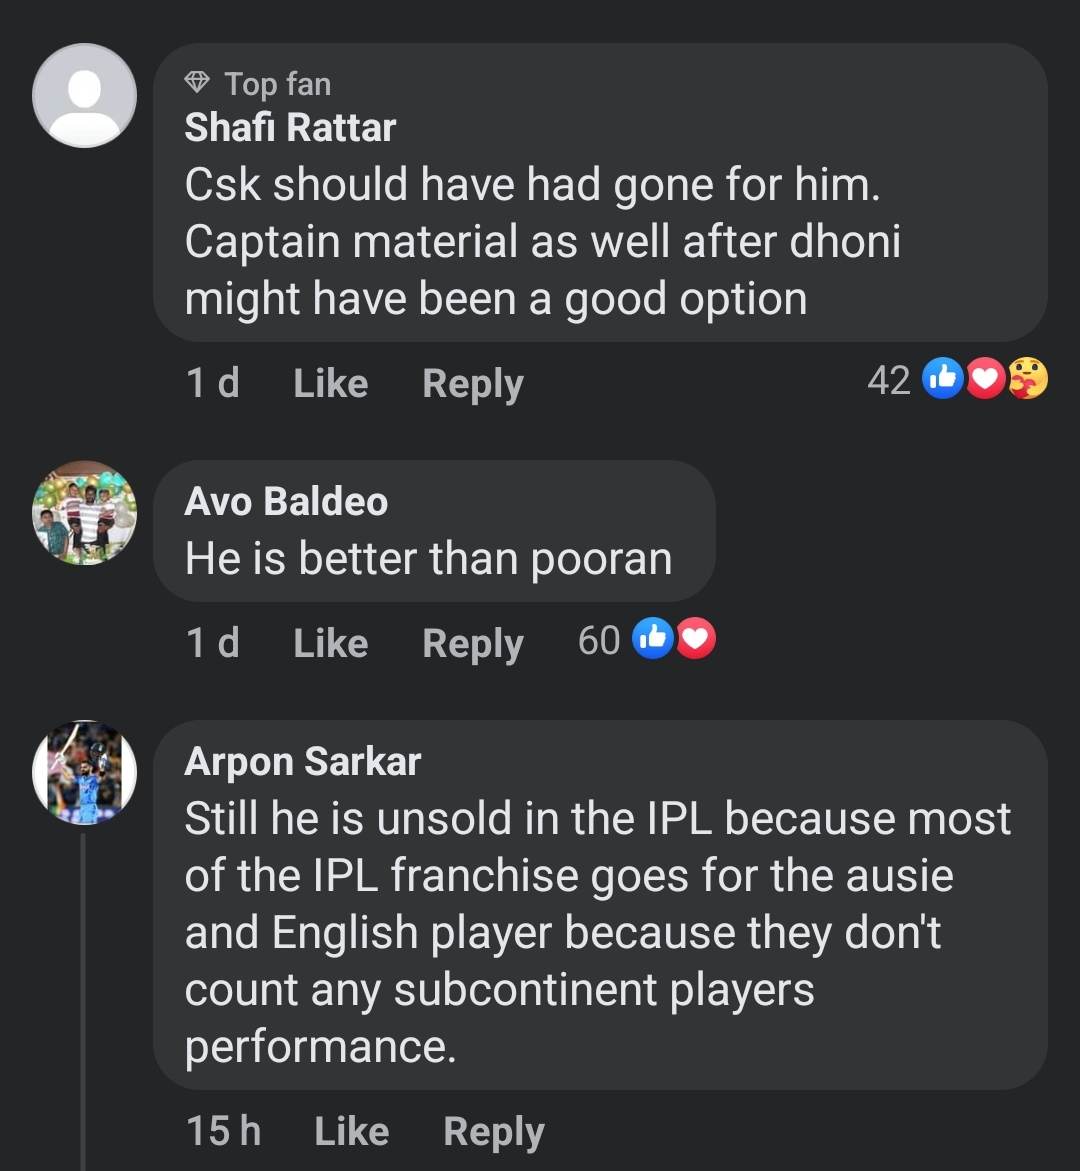This screenshot has width=1080, height=1171.
Task: Reply to Avo Baldeo's comment
Action: click(x=472, y=643)
